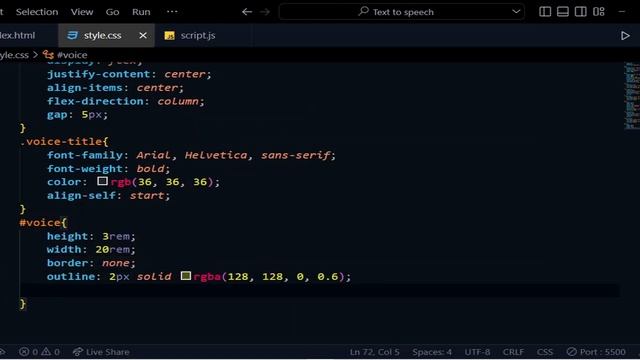Screen dimensions: 640x360
Task: Change line ending via CRLF
Action: coord(513,352)
